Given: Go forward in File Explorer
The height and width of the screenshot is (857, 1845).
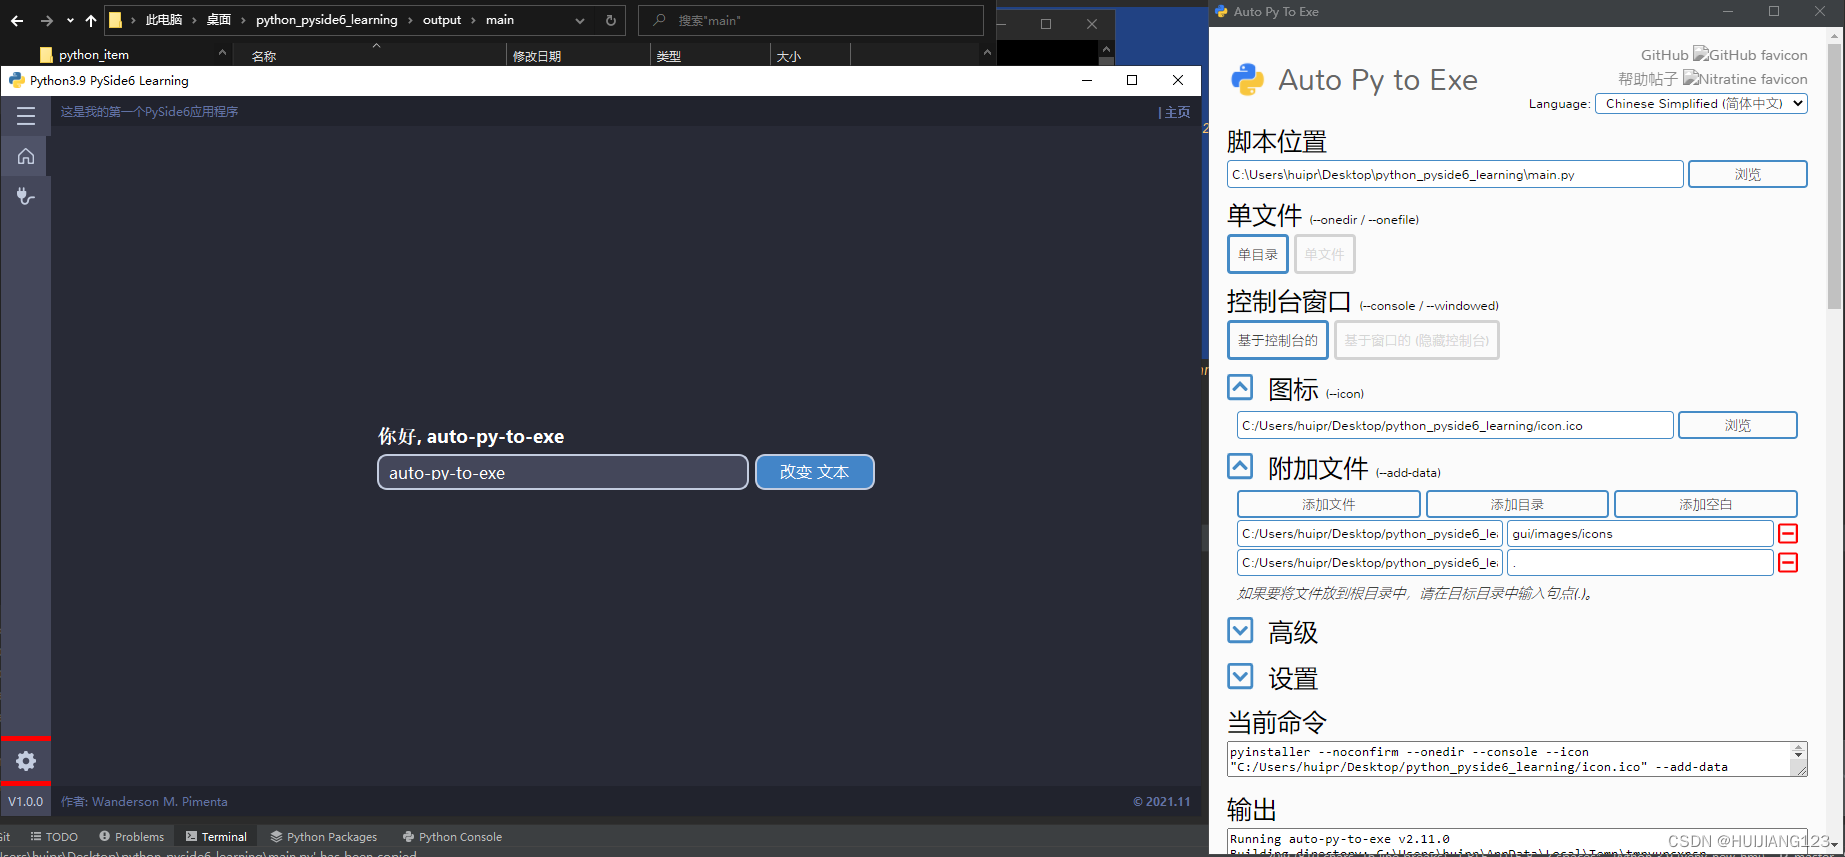Looking at the screenshot, I should click(46, 20).
